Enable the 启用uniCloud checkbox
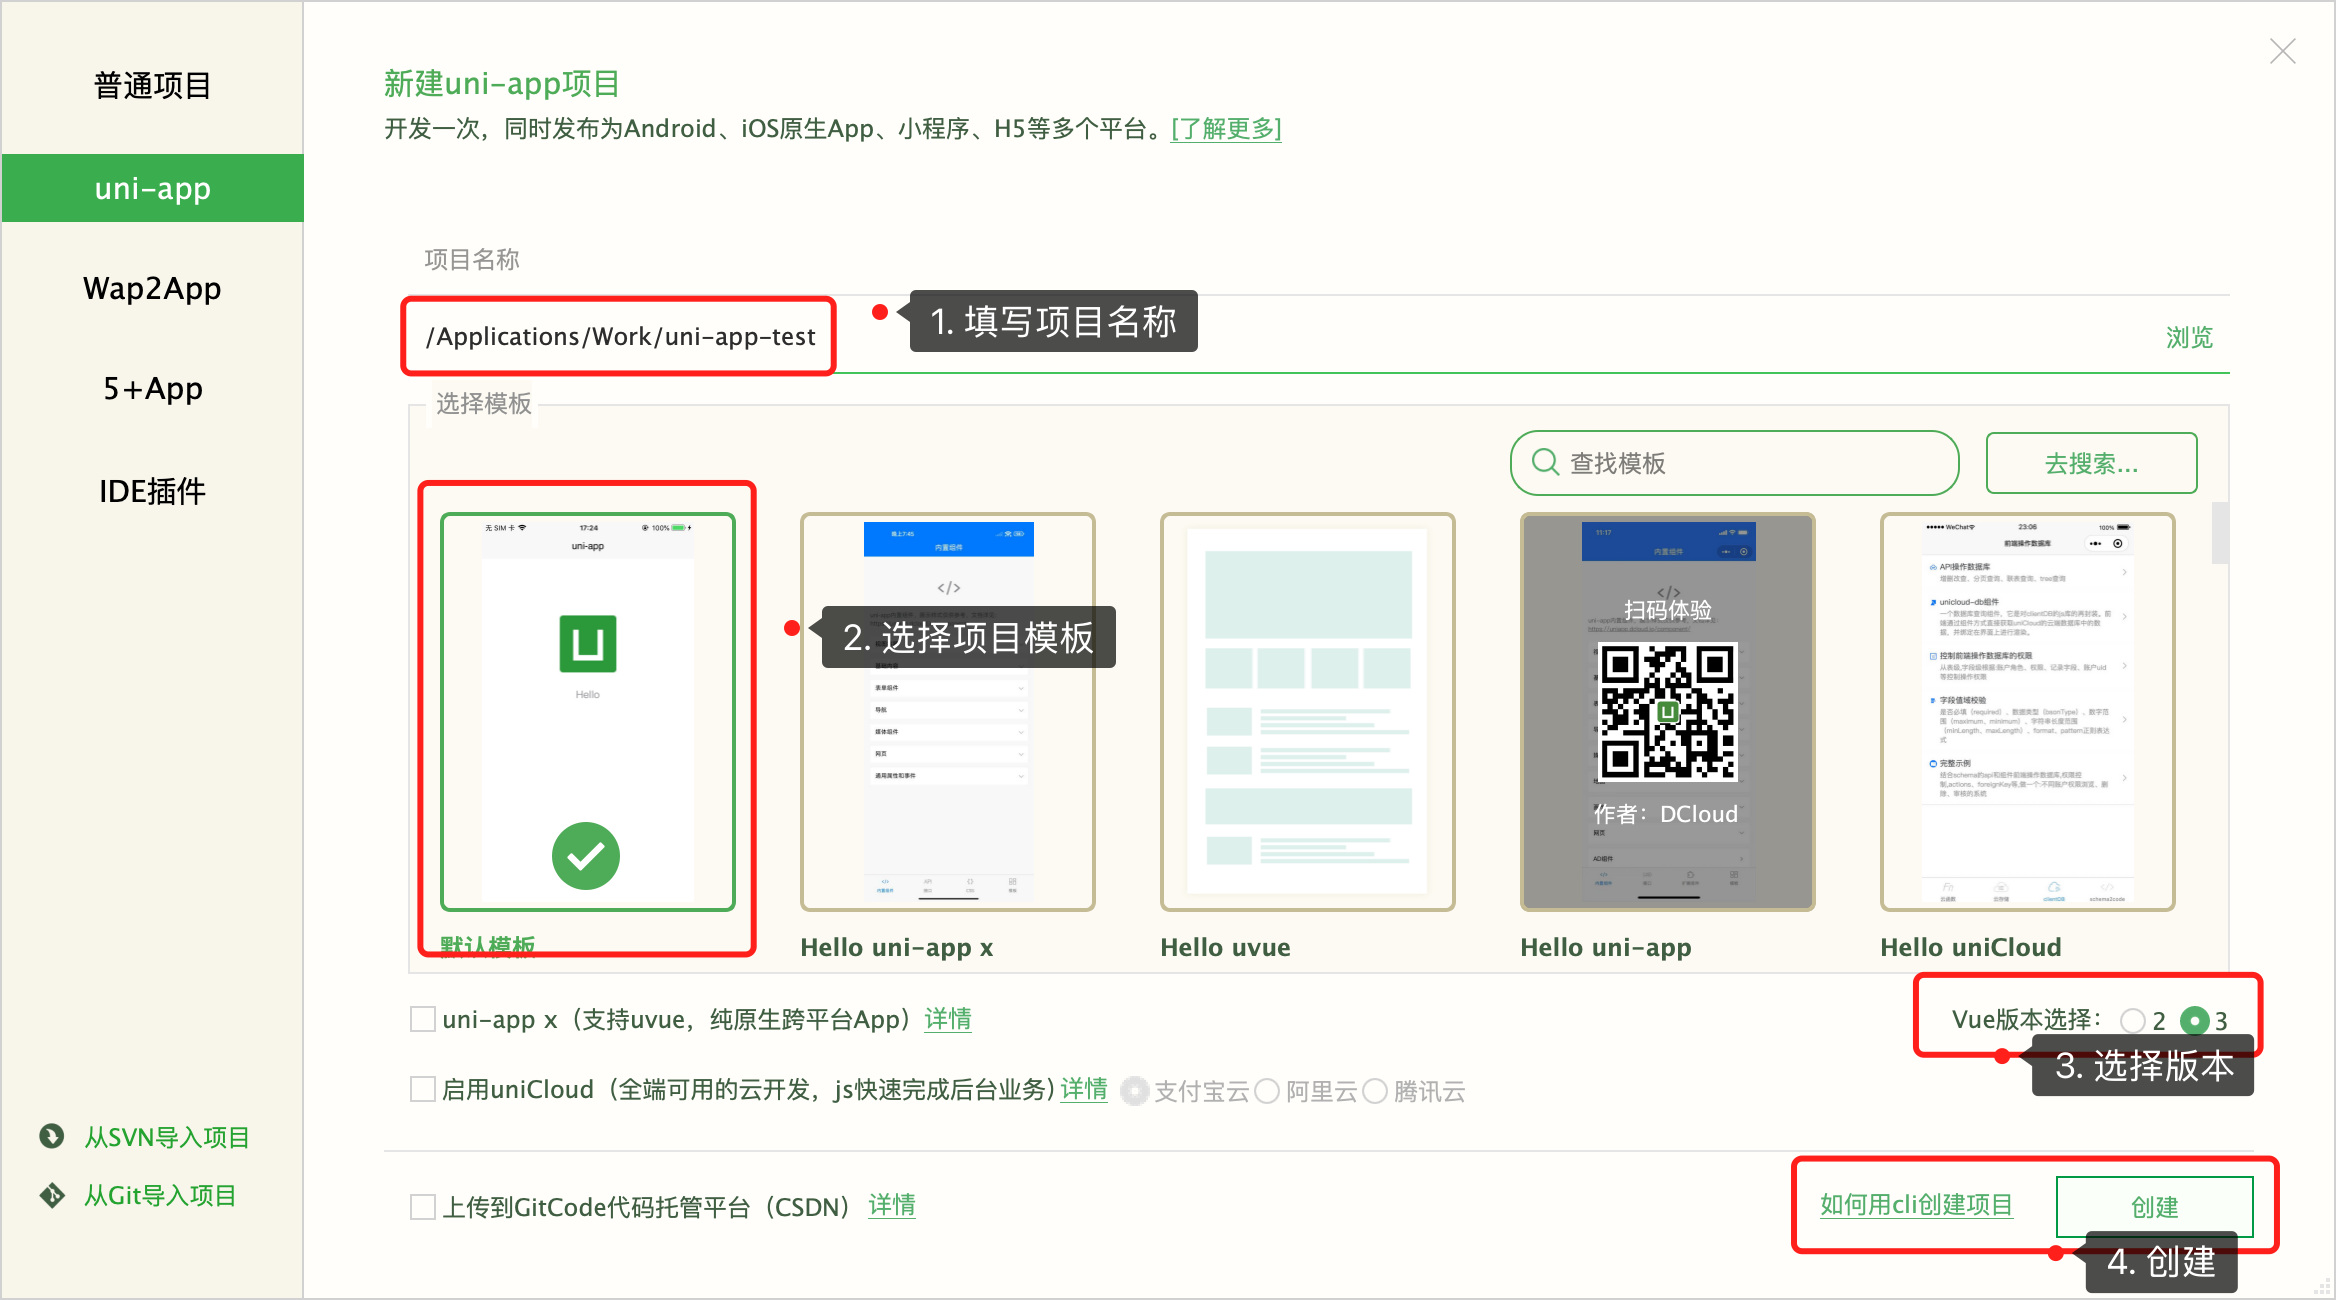Image resolution: width=2336 pixels, height=1300 pixels. (423, 1089)
